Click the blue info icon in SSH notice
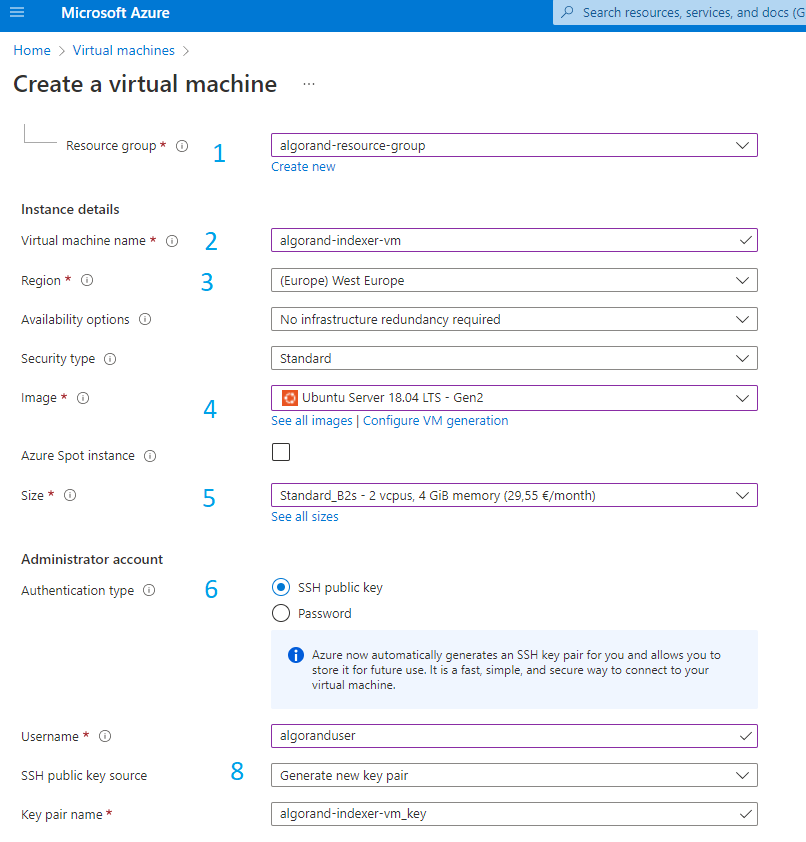Viewport: 806px width, 842px height. [296, 655]
